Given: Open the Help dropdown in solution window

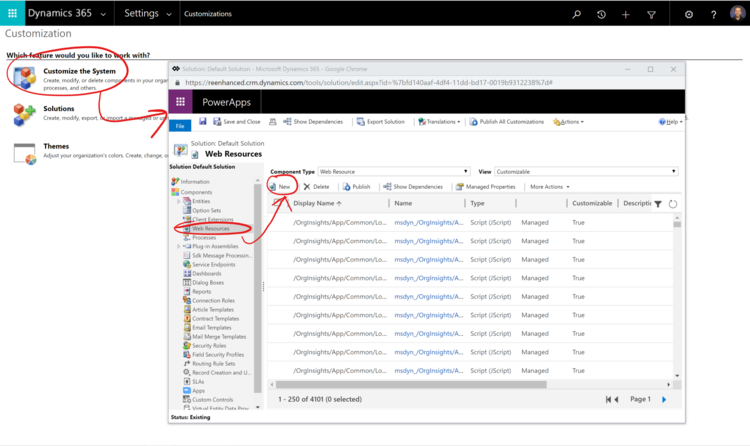Looking at the screenshot, I should tap(671, 122).
